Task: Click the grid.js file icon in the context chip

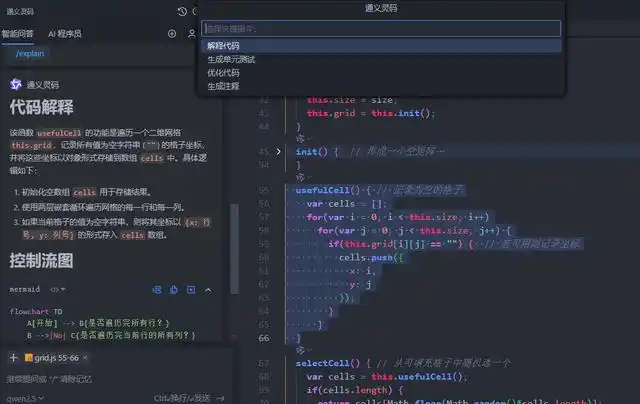Action: pos(29,358)
